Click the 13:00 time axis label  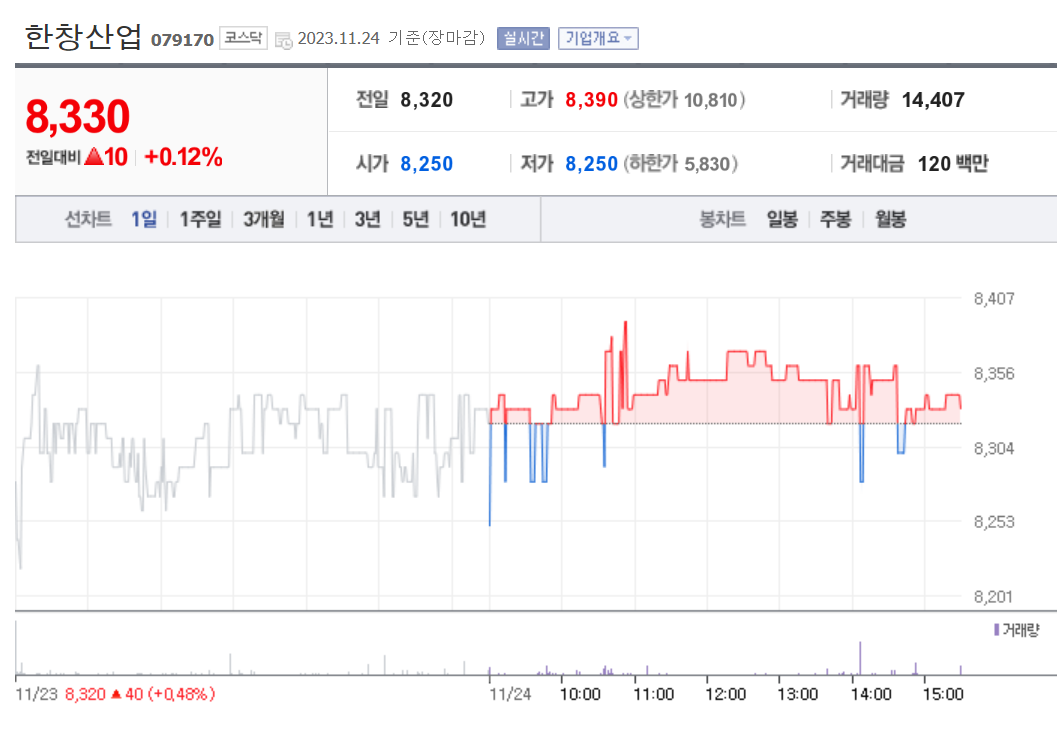coord(797,694)
